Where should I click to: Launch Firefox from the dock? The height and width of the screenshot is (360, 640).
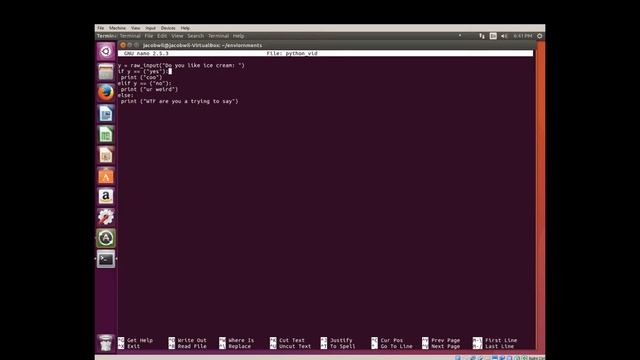106,93
